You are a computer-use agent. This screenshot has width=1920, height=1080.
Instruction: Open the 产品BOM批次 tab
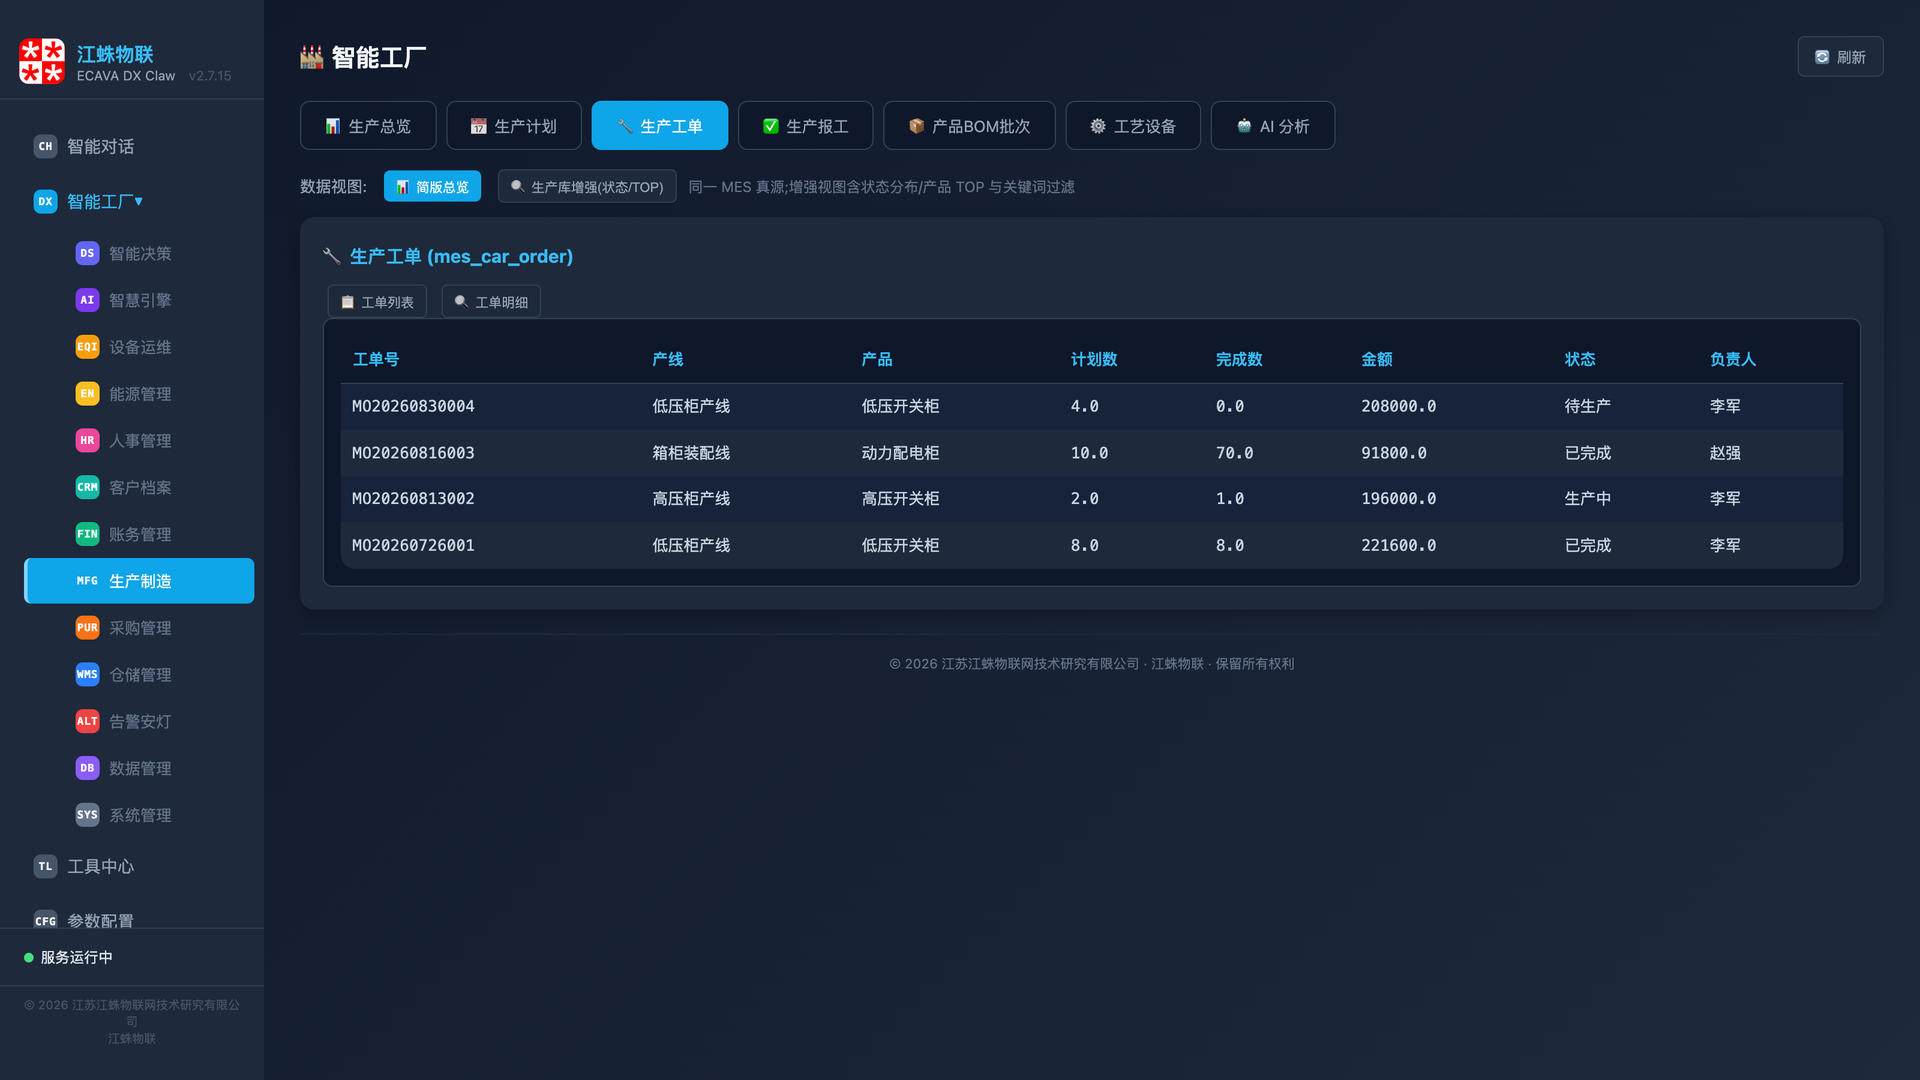pos(969,126)
